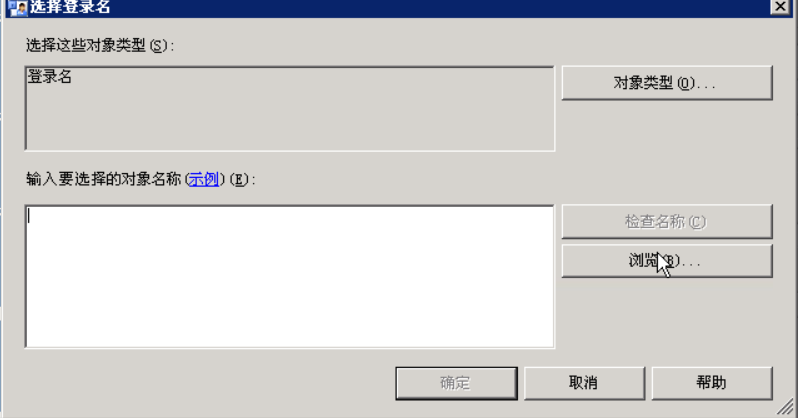The image size is (798, 418).
Task: Open help with the 帮助 button
Action: tap(712, 383)
